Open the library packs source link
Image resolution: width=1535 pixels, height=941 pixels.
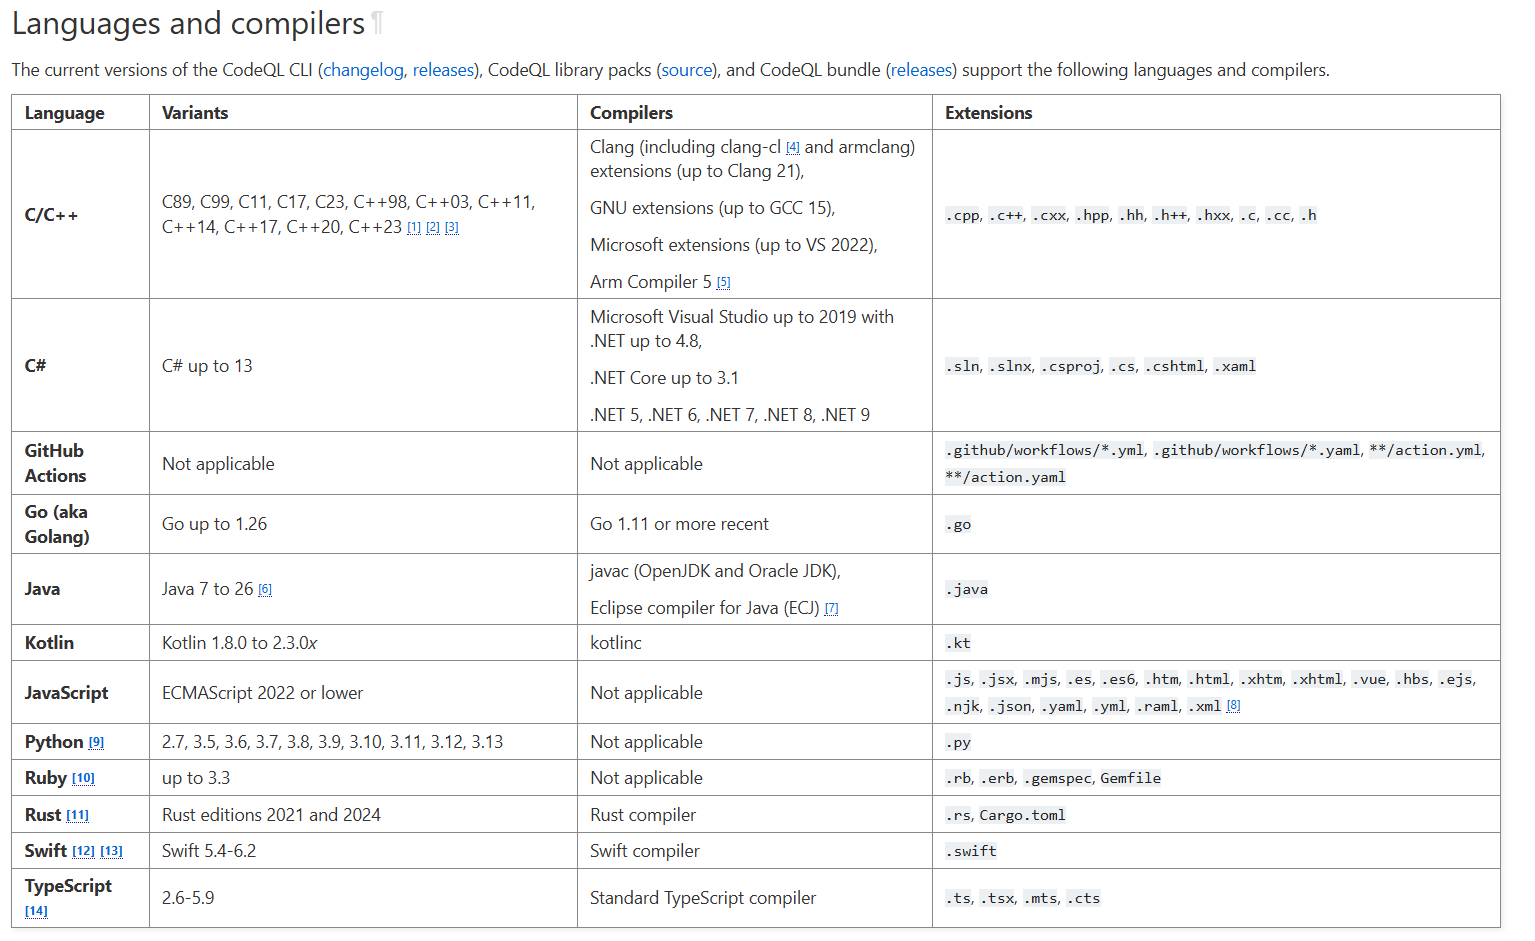(x=687, y=70)
